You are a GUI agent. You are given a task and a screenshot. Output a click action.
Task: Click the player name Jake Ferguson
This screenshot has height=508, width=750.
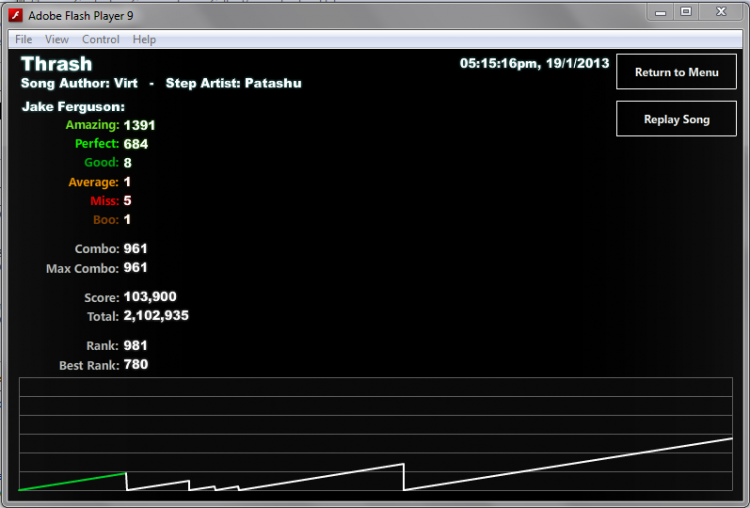coord(73,106)
